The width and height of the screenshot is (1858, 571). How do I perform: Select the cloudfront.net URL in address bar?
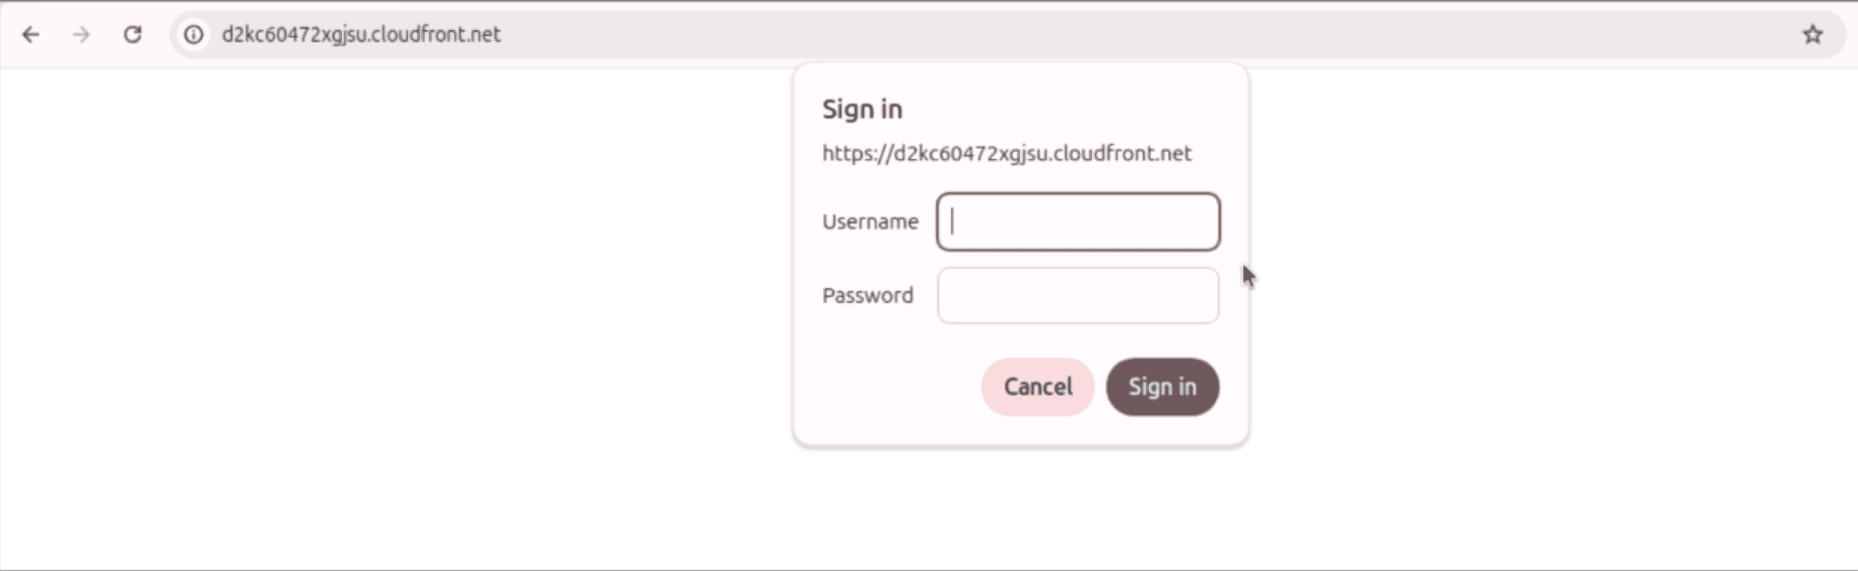[x=361, y=35]
